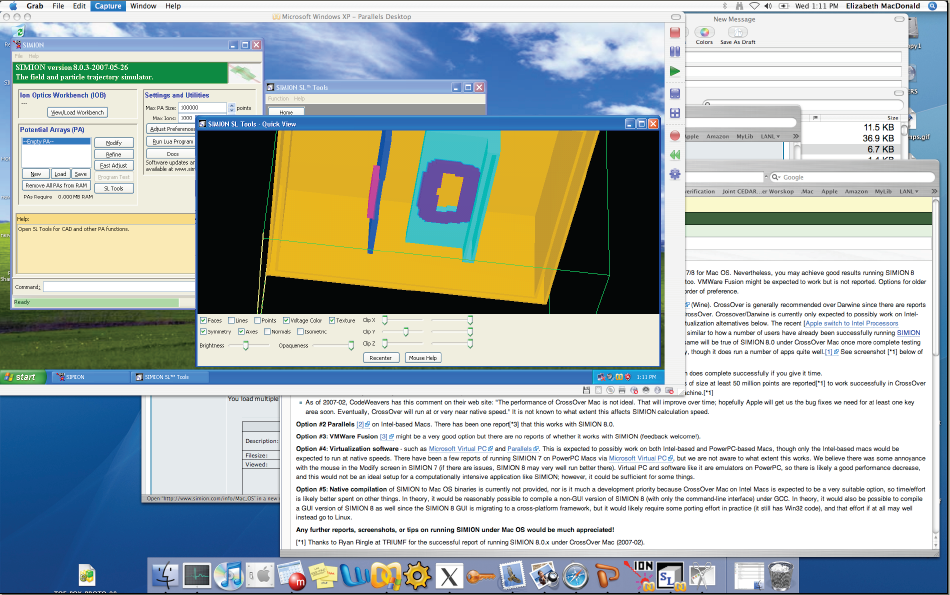Select the Empty PA list entry
This screenshot has height=595, width=950.
56,141
